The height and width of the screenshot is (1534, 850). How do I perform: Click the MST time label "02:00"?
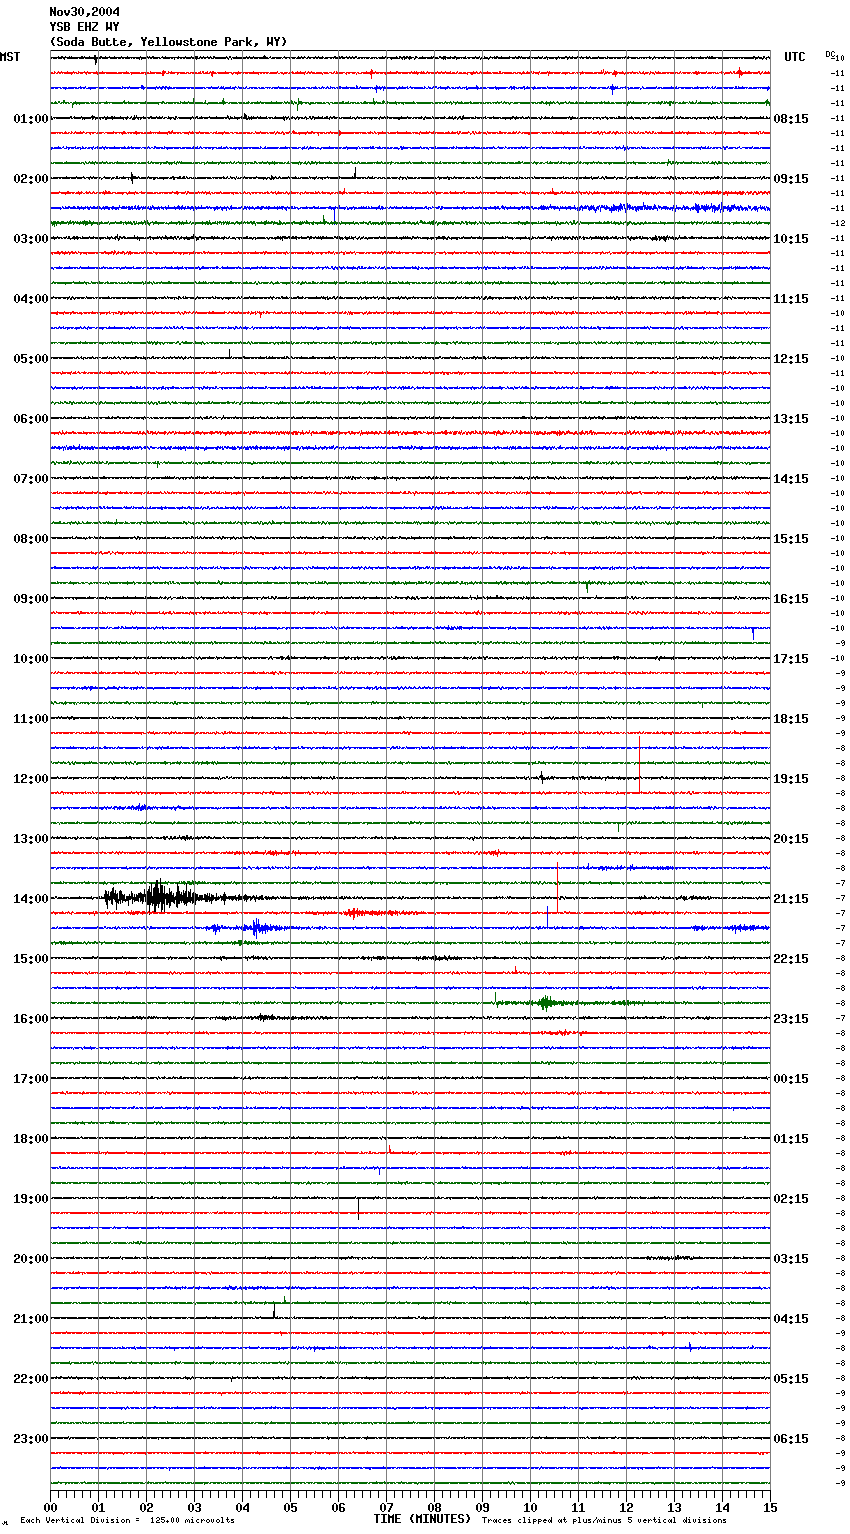click(x=31, y=179)
